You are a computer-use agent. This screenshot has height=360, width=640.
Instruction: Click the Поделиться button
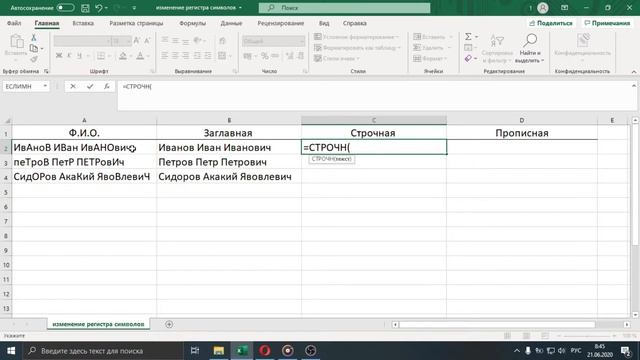pyautogui.click(x=551, y=23)
